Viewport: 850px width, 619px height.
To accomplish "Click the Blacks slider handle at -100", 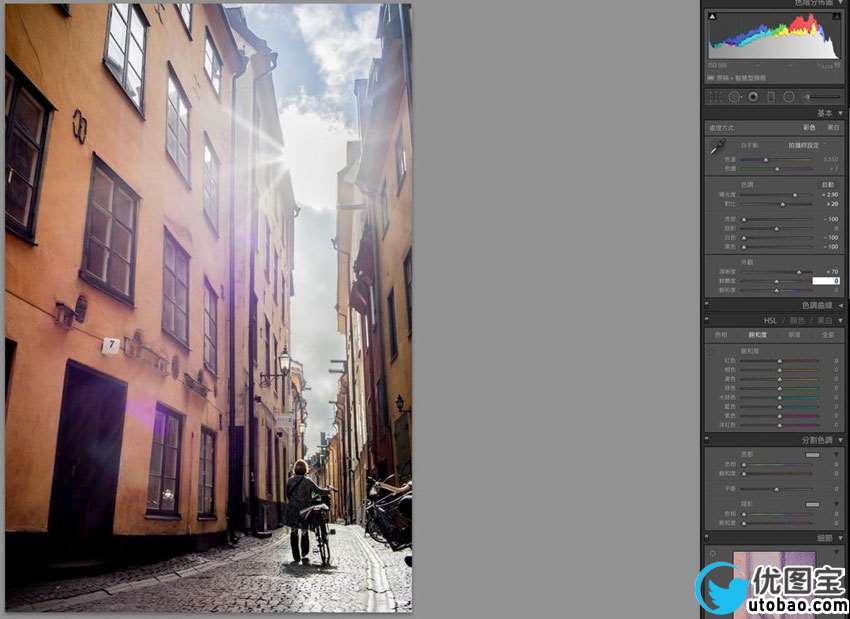I will [744, 247].
